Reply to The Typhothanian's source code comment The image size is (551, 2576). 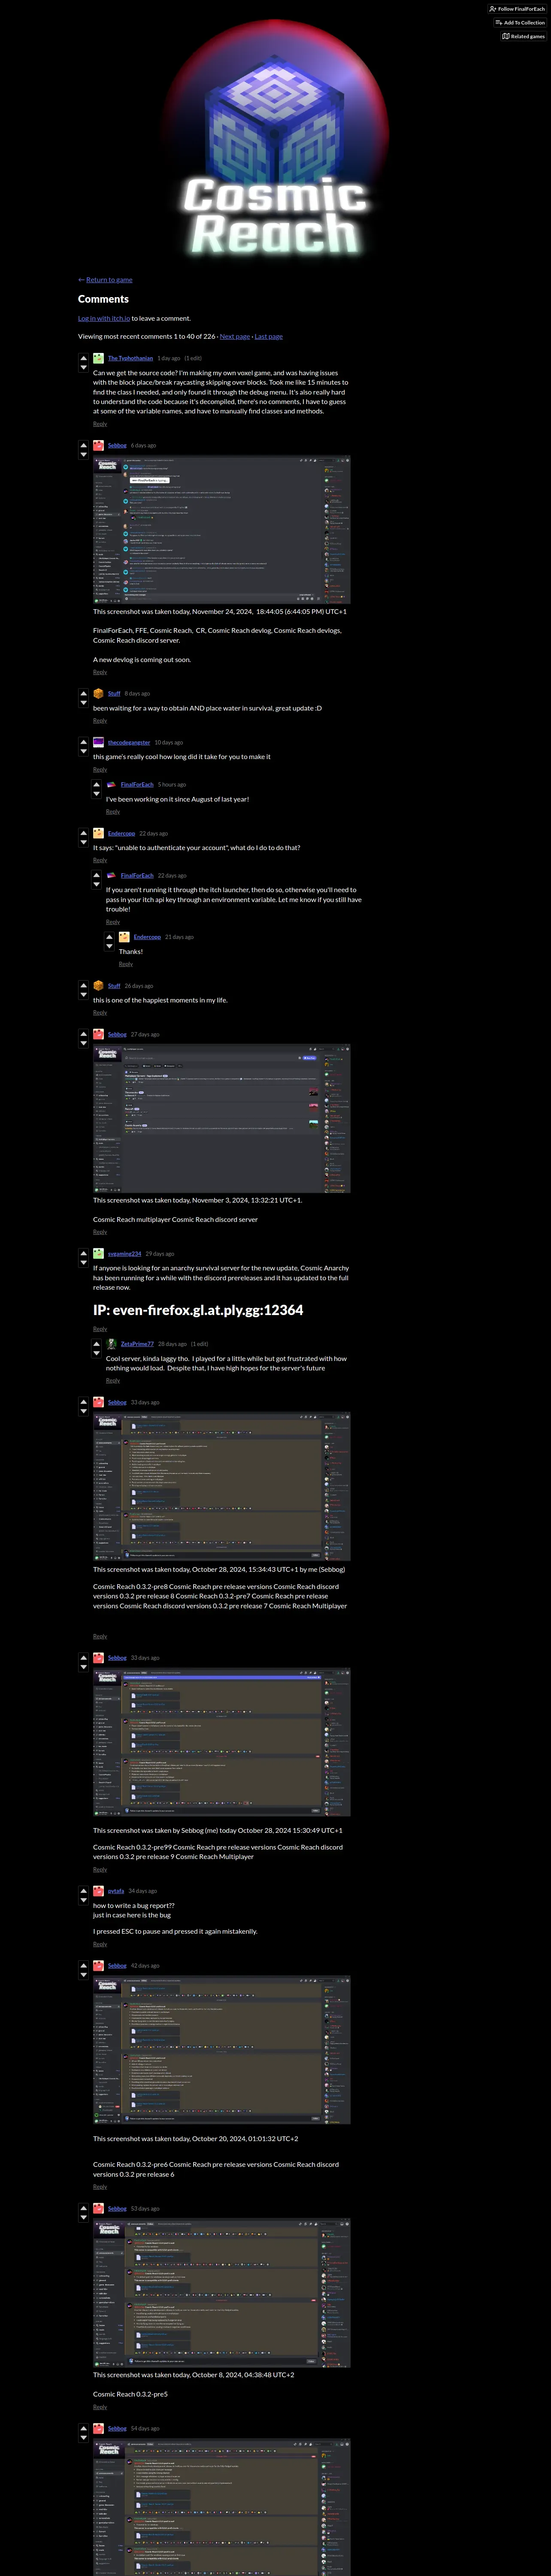tap(100, 424)
